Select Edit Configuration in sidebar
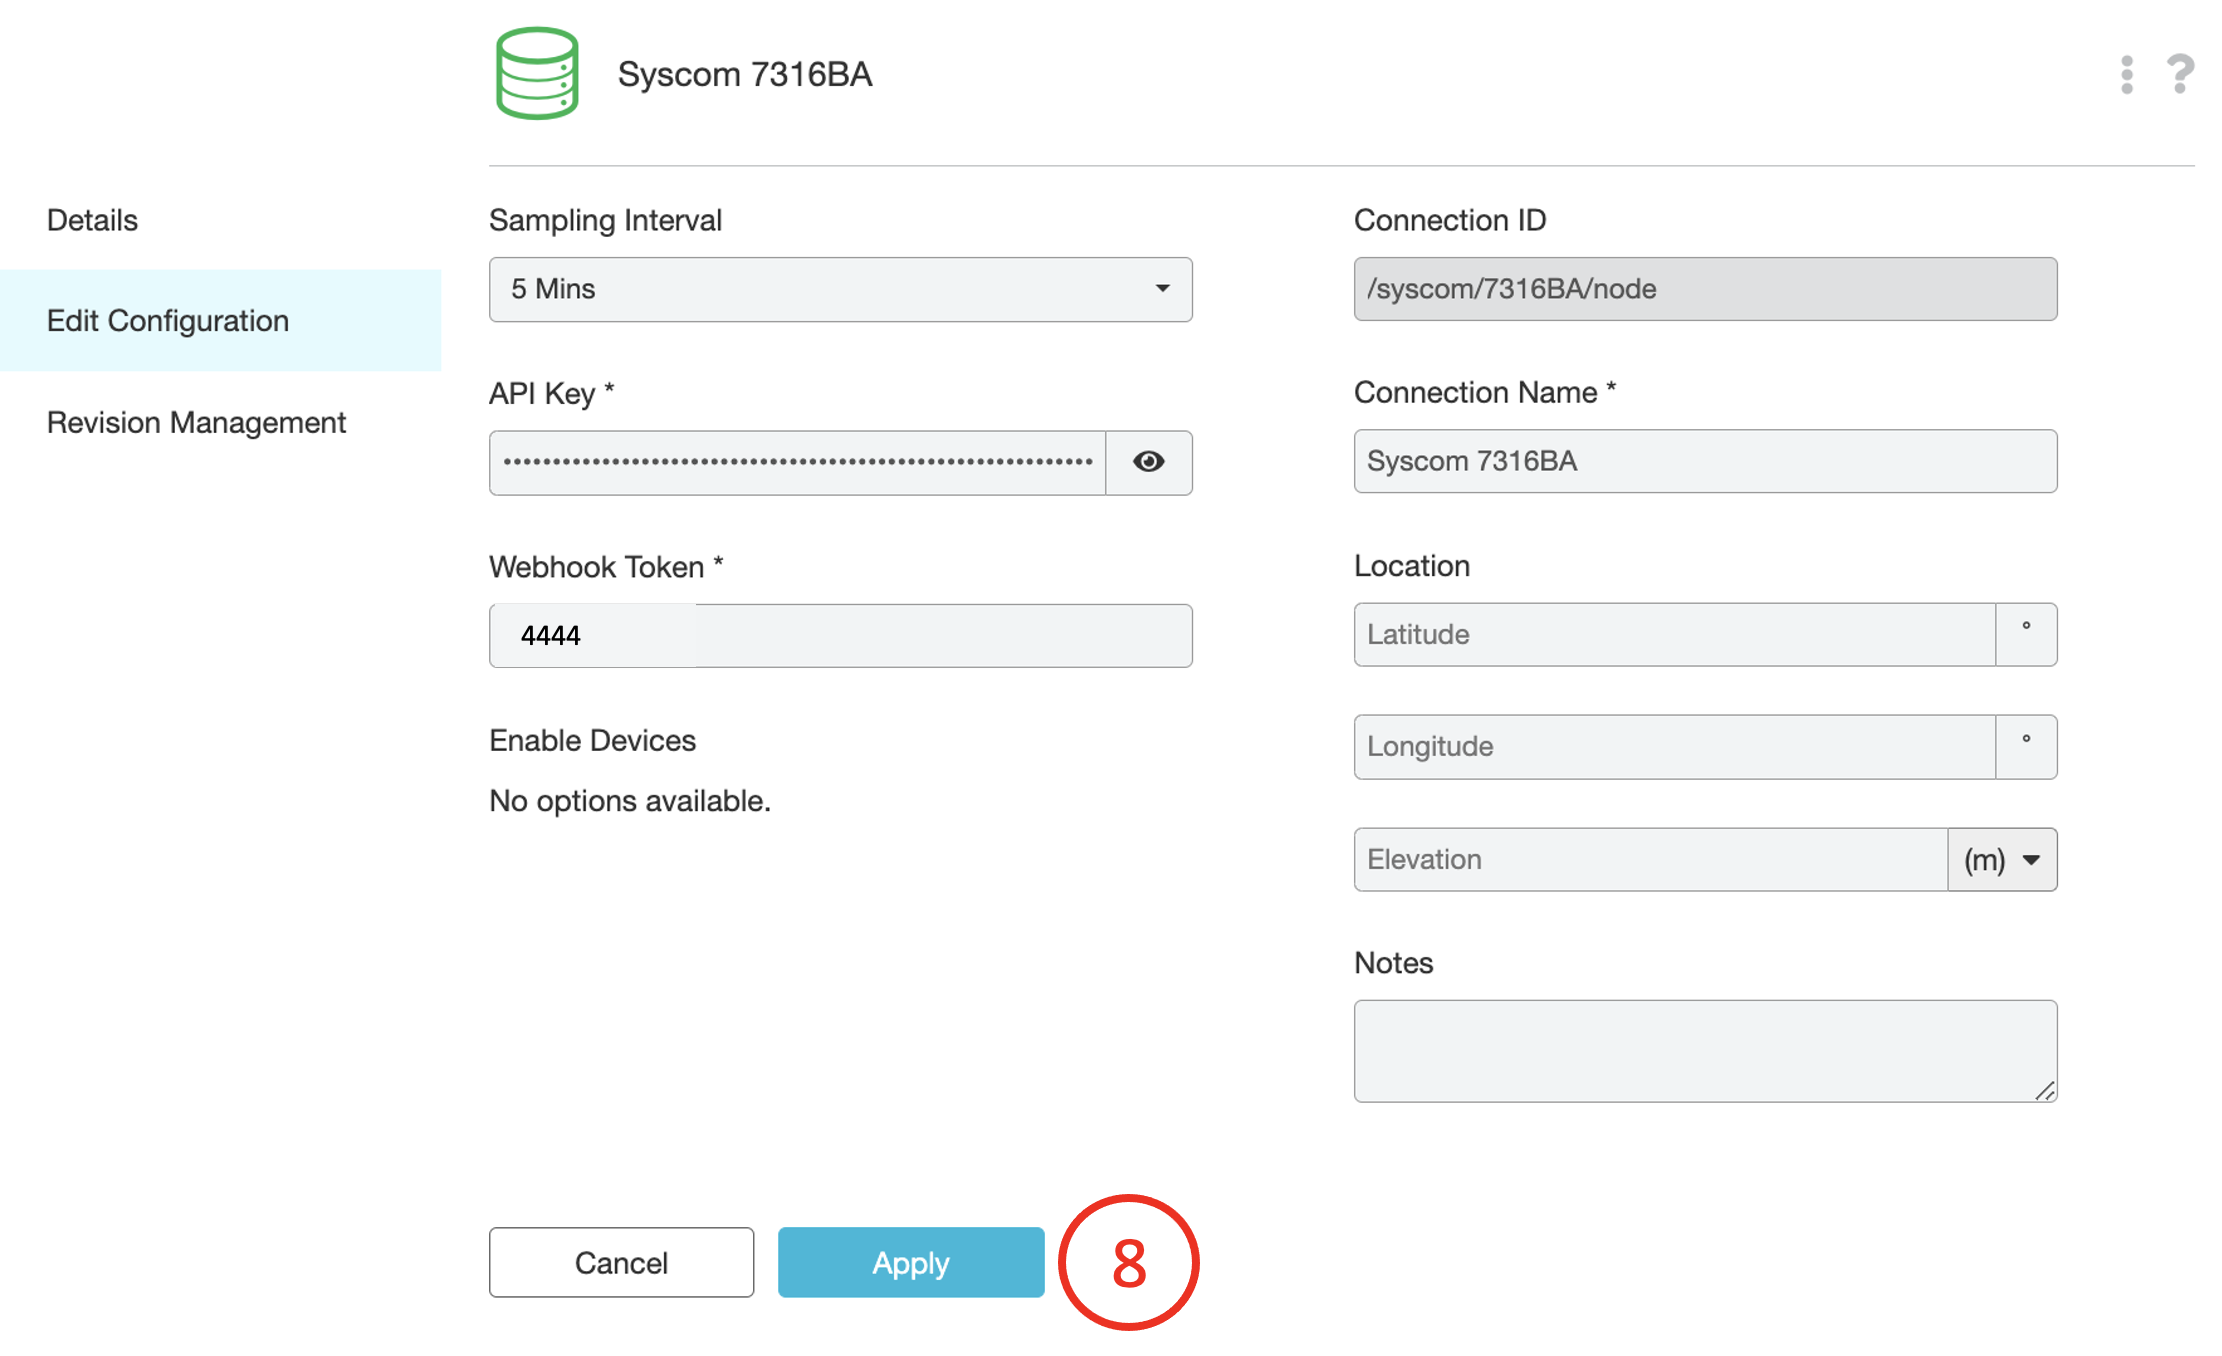Image resolution: width=2222 pixels, height=1356 pixels. point(220,320)
